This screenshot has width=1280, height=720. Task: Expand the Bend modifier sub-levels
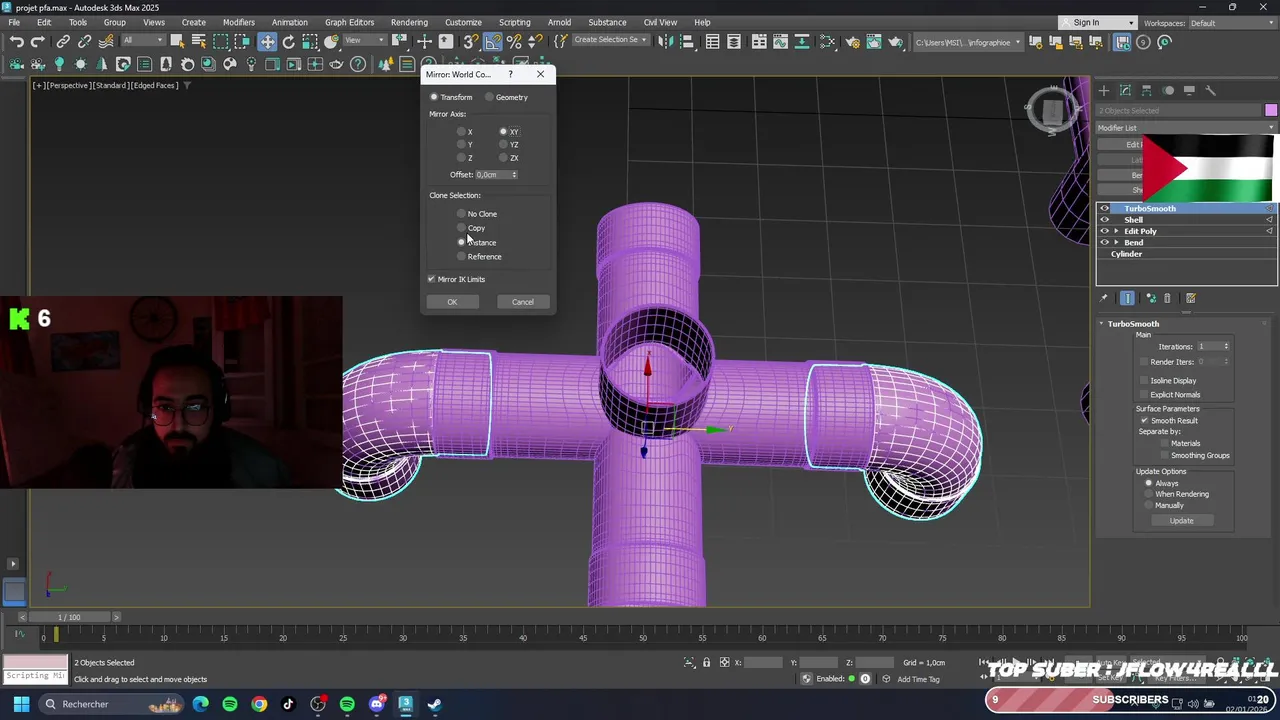click(1116, 243)
